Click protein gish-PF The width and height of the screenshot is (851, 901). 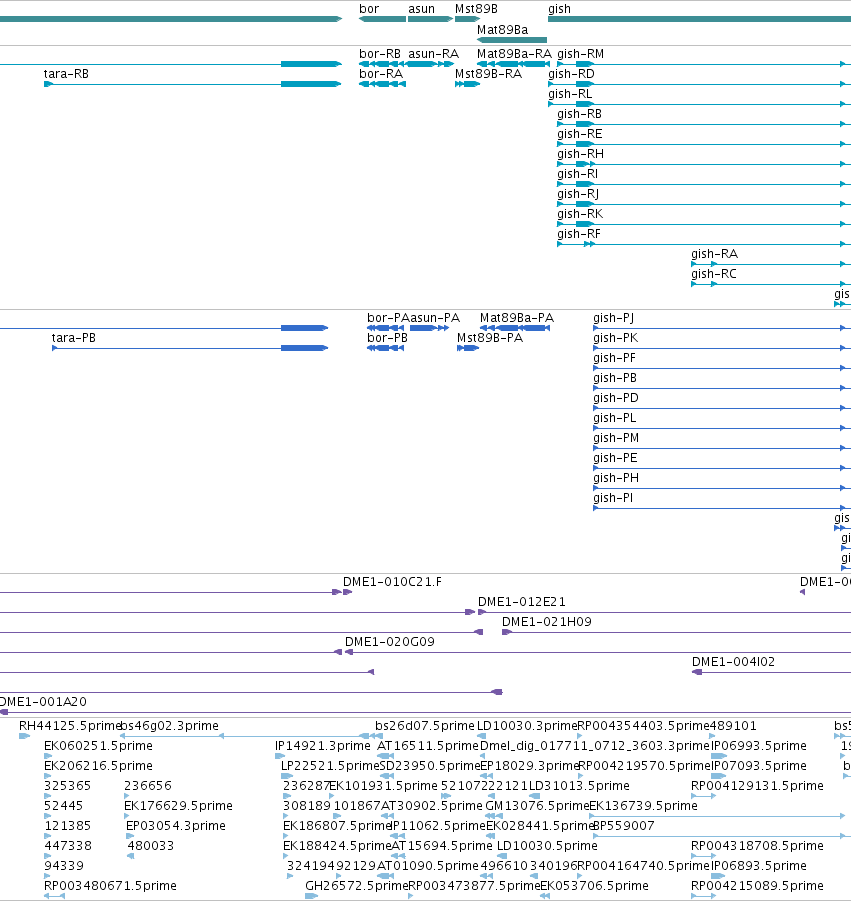pyautogui.click(x=614, y=359)
